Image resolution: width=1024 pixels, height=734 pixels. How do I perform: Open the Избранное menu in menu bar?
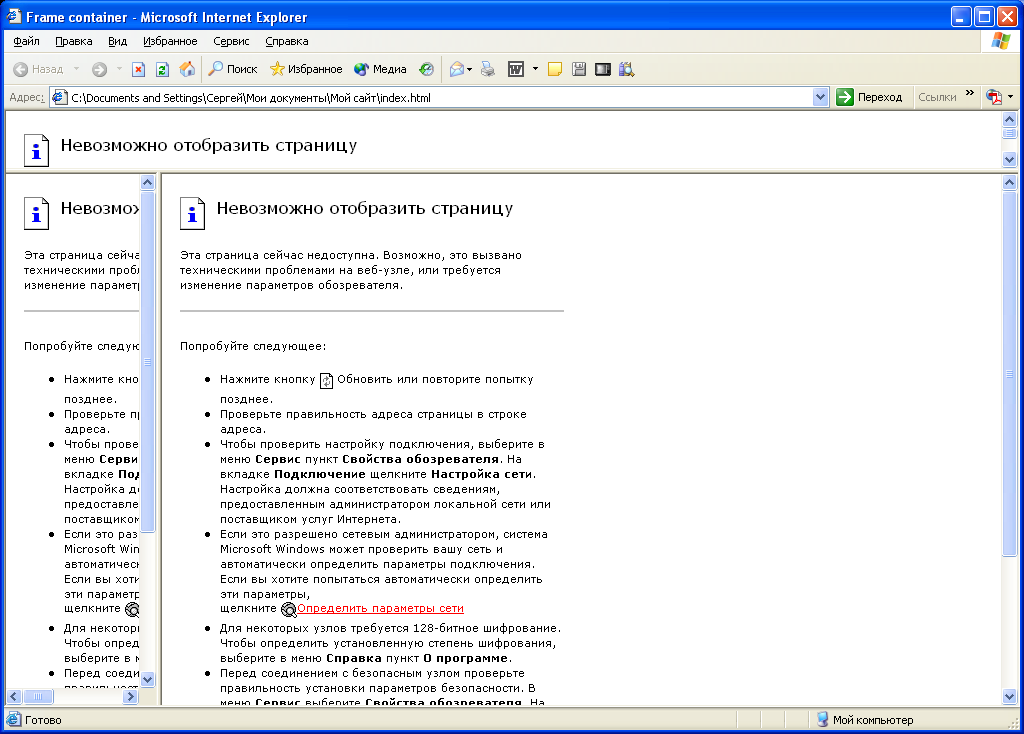[x=170, y=41]
